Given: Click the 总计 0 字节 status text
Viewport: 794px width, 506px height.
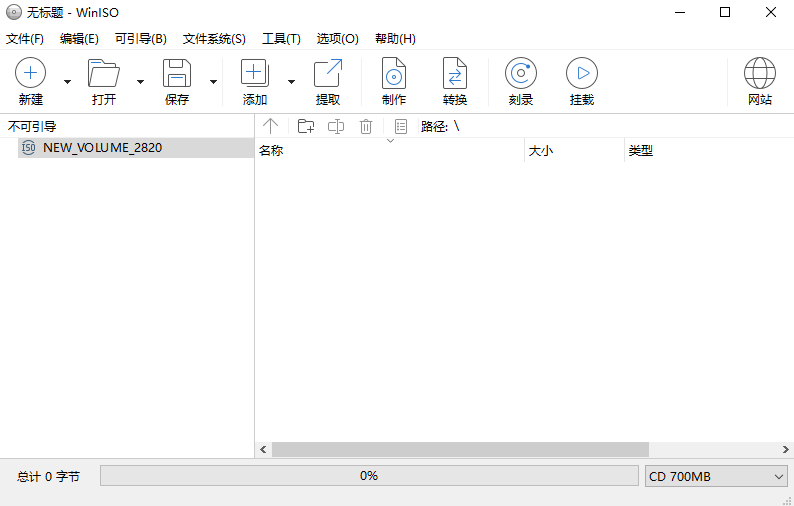Looking at the screenshot, I should tap(48, 476).
